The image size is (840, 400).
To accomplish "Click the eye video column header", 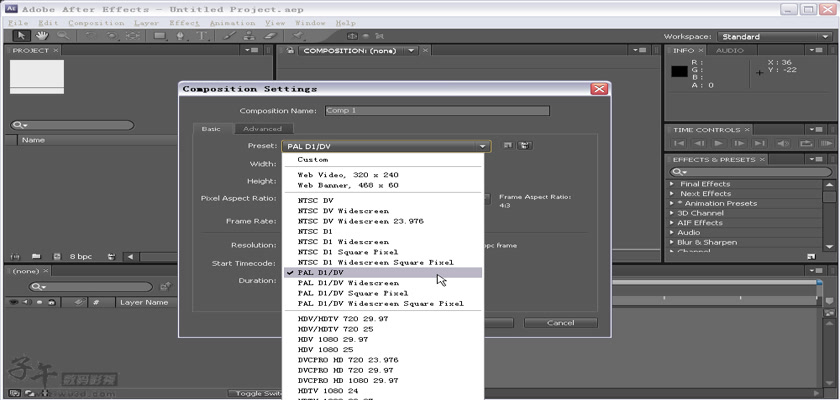I will pyautogui.click(x=14, y=302).
